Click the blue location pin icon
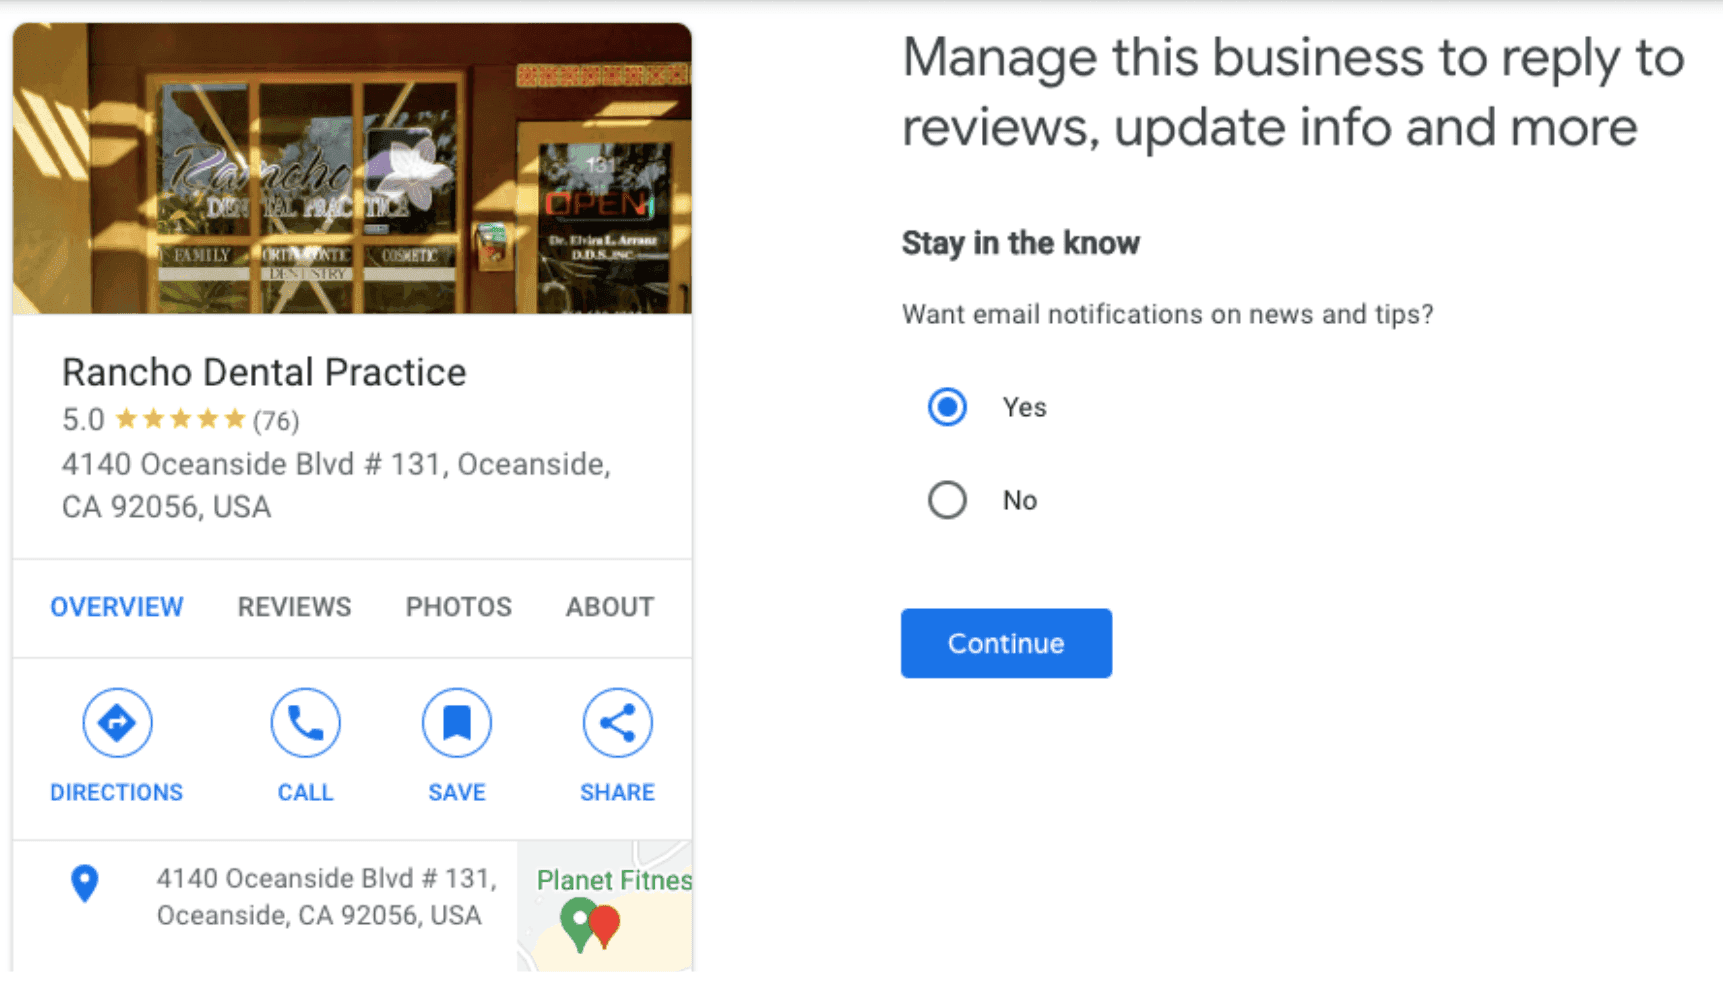The height and width of the screenshot is (994, 1723). pyautogui.click(x=85, y=883)
